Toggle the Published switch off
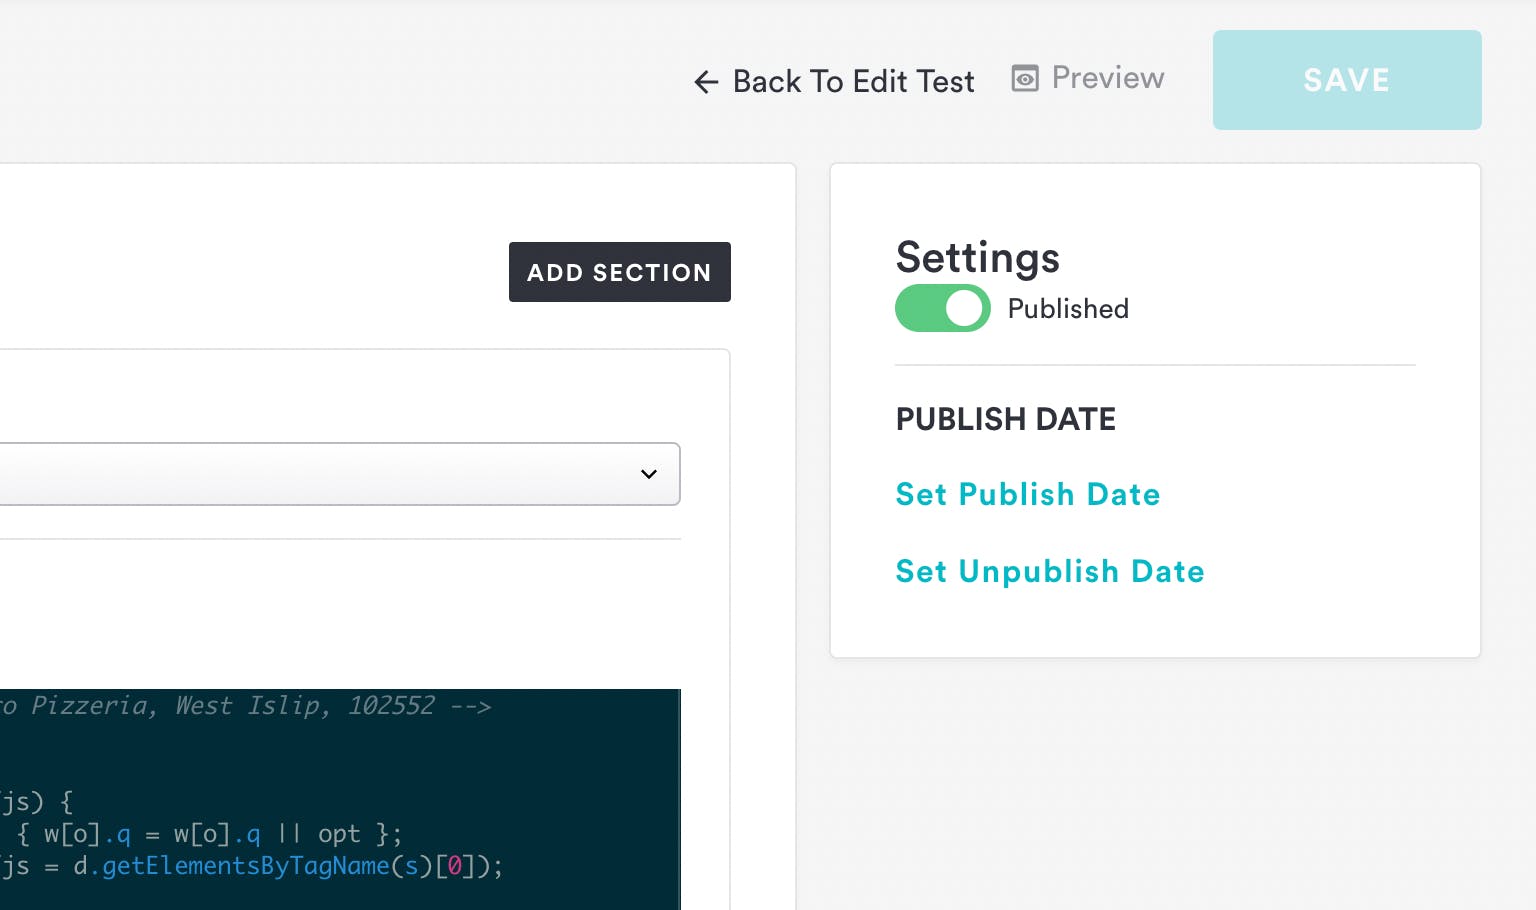 click(x=942, y=308)
